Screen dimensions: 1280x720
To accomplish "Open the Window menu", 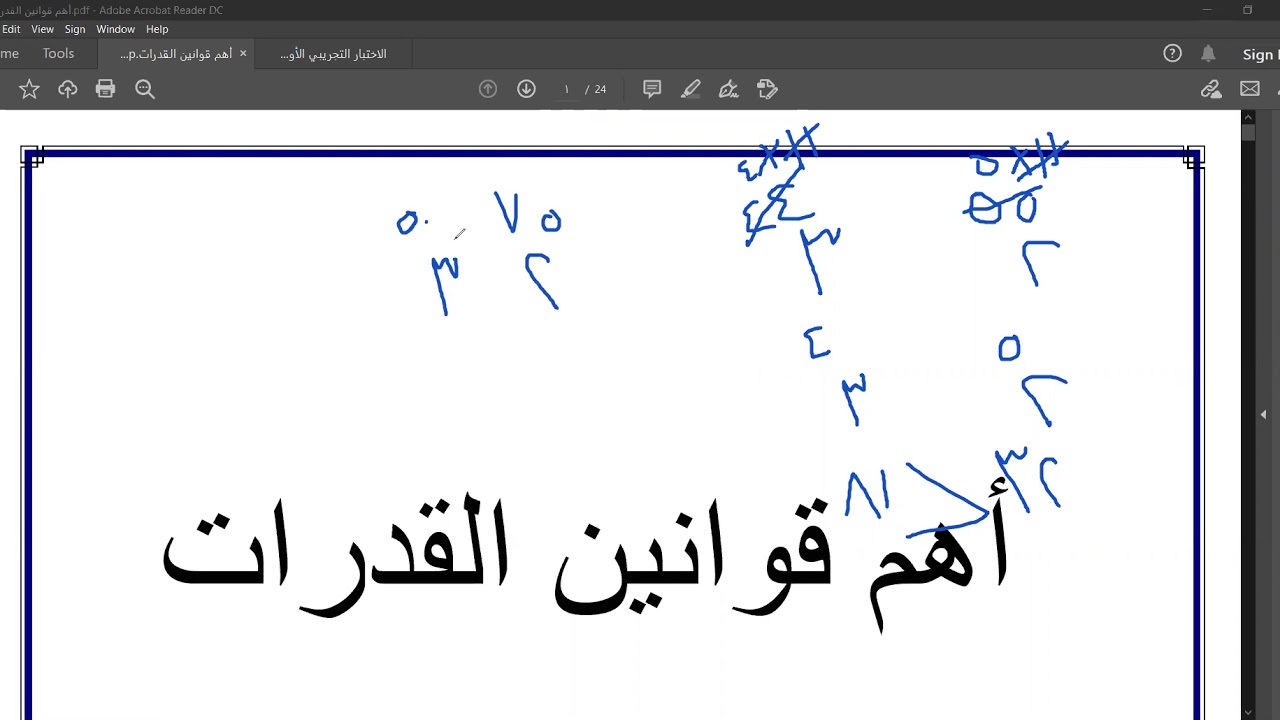I will coord(115,29).
